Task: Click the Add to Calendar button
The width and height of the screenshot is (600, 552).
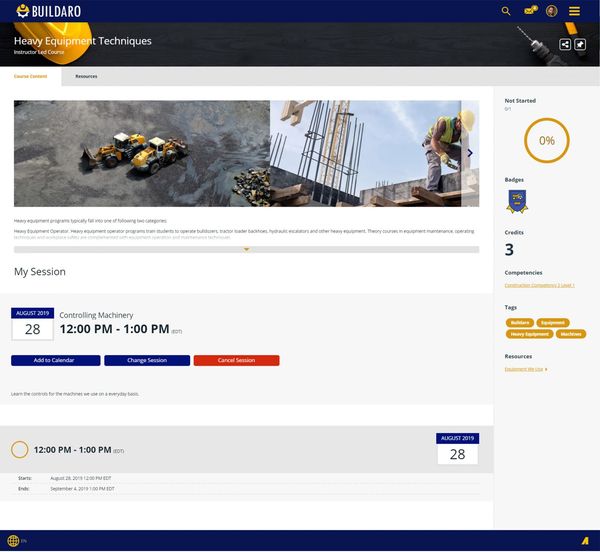Action: coord(55,360)
